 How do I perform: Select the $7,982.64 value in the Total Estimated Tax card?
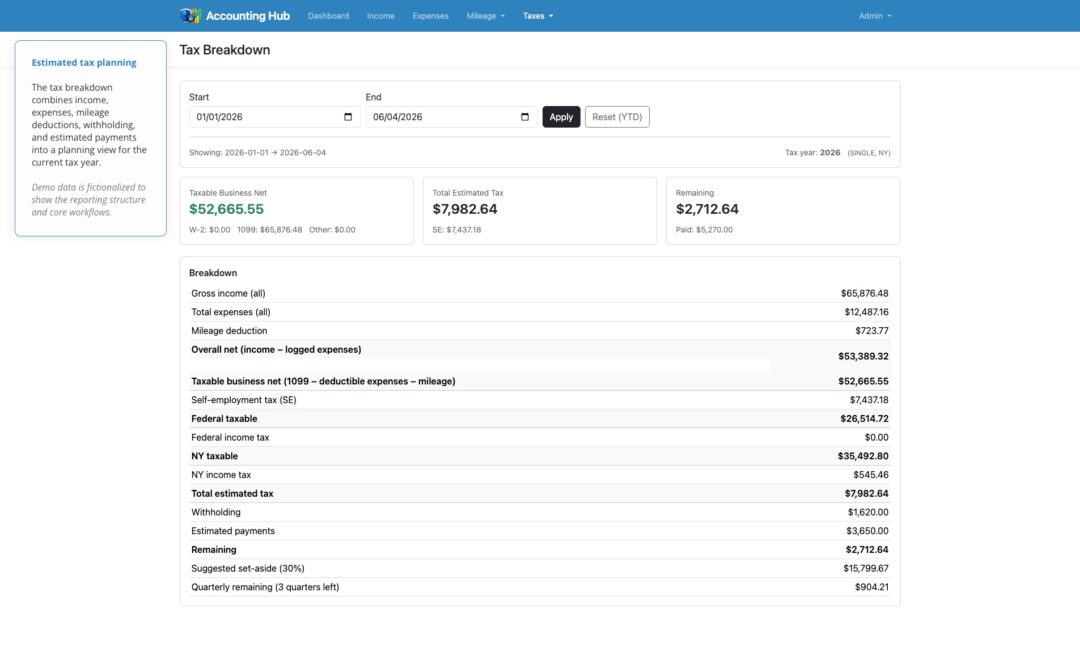coord(465,209)
